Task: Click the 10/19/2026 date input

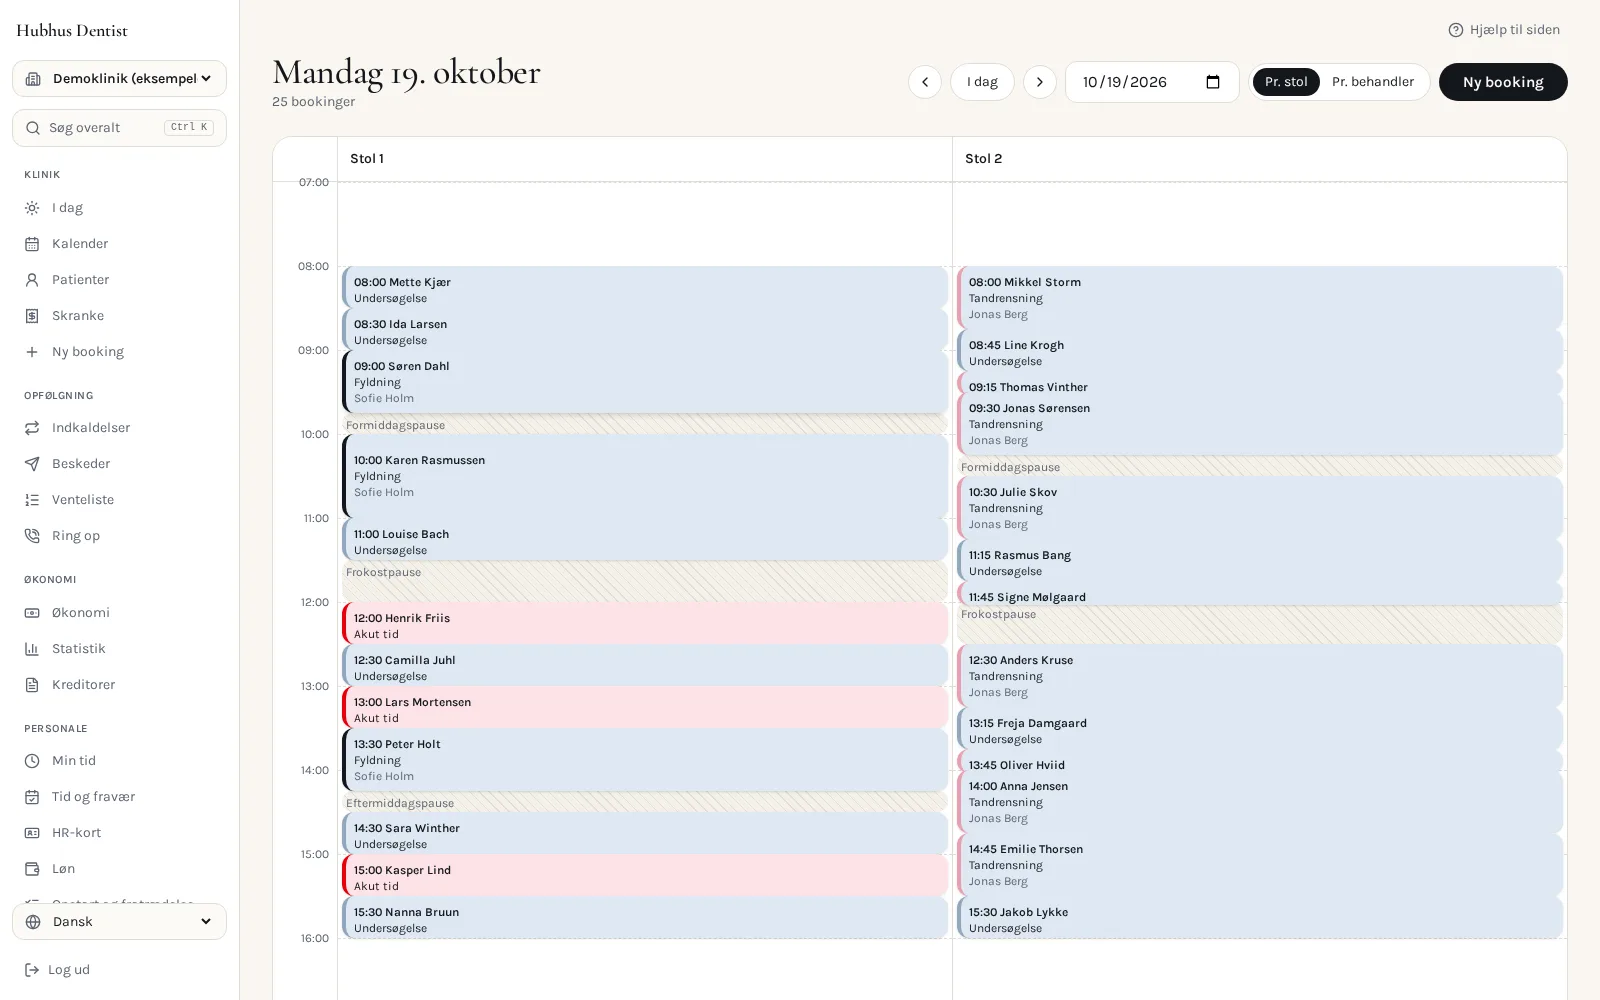Action: click(1152, 82)
